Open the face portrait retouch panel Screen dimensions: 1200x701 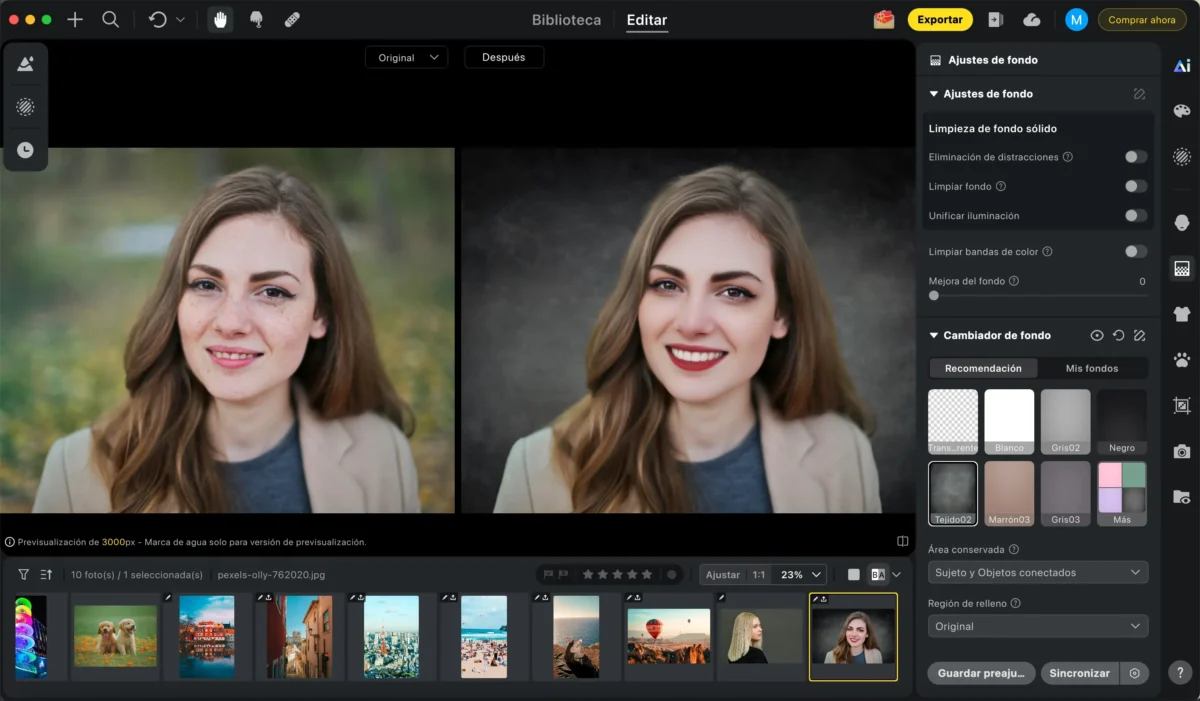(x=1182, y=222)
